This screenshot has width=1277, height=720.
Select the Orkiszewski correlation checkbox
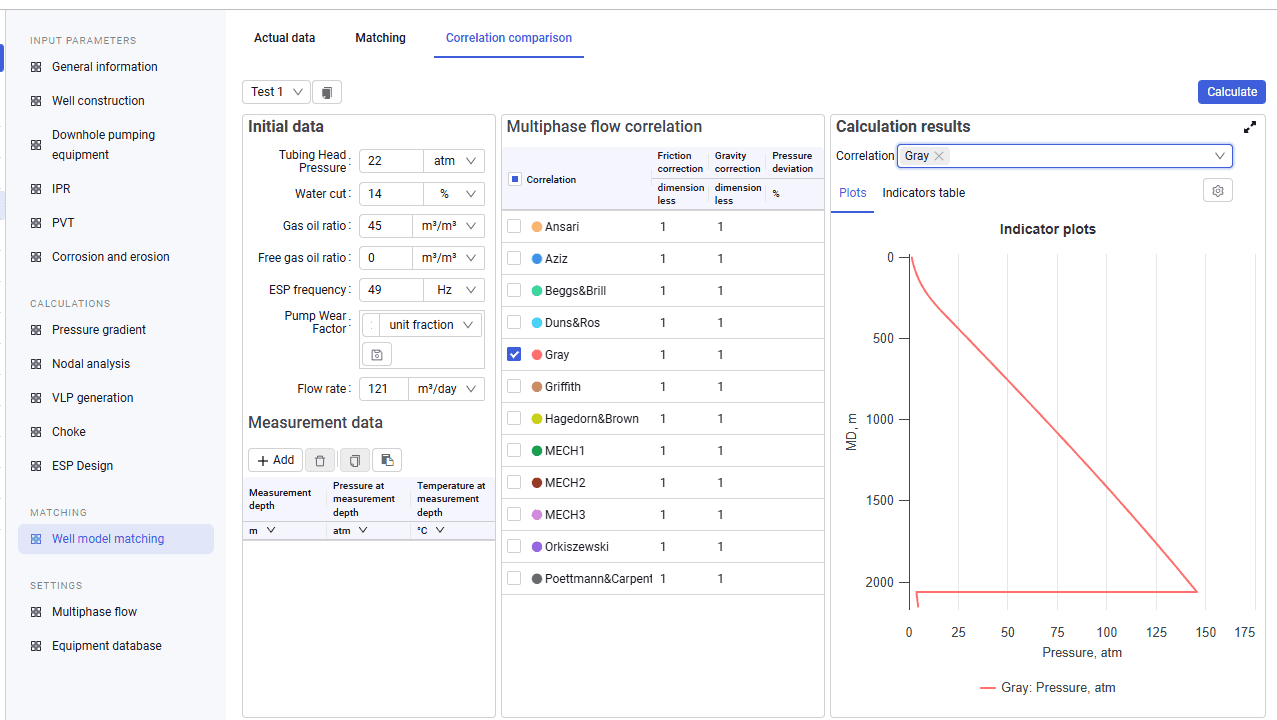click(514, 547)
